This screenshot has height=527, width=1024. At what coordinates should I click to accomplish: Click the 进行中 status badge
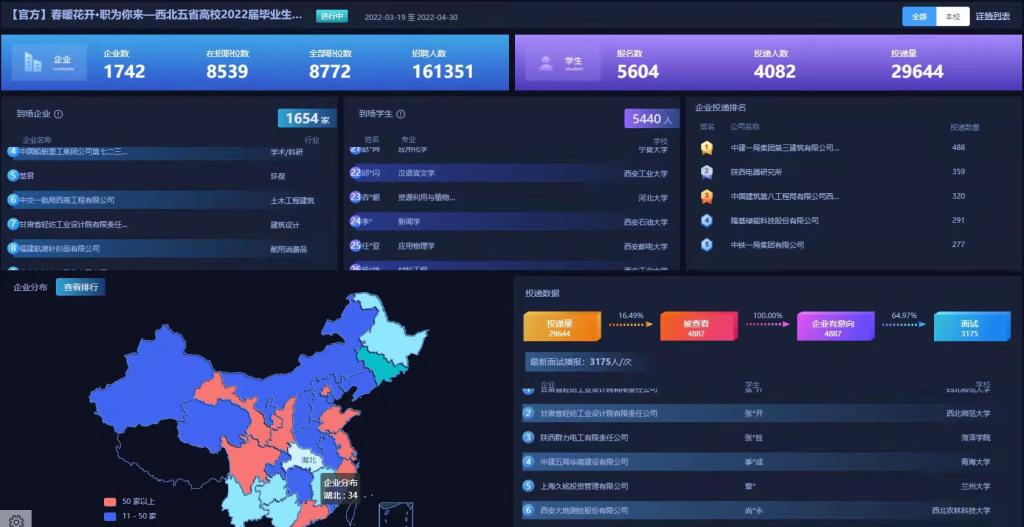[332, 16]
